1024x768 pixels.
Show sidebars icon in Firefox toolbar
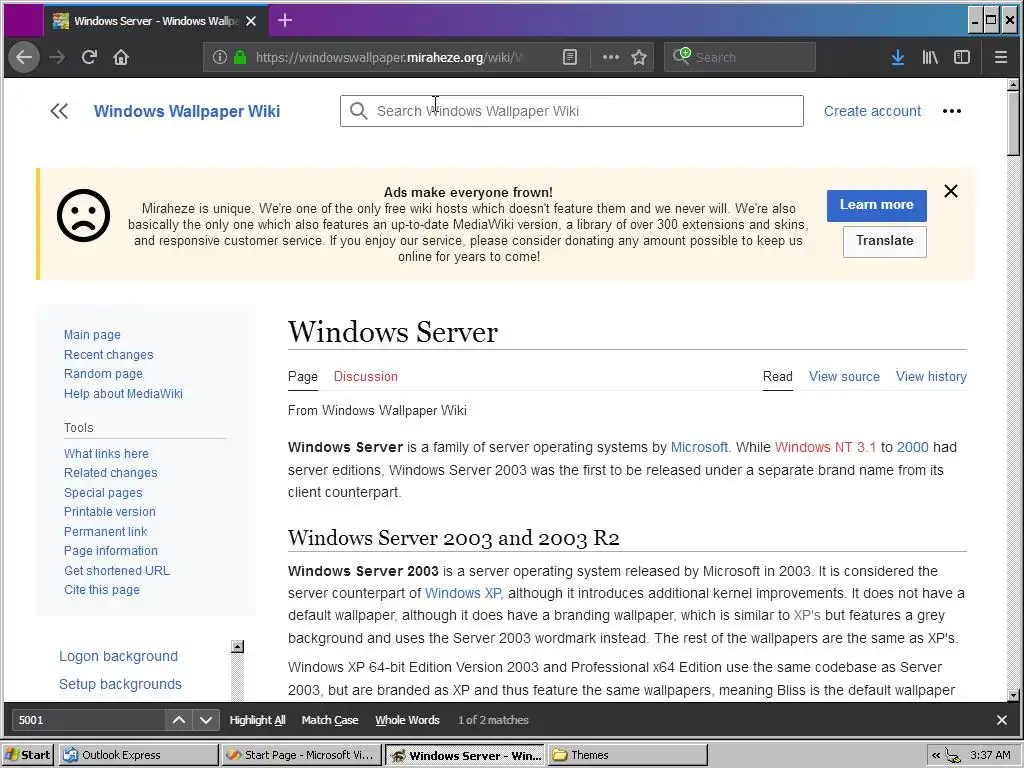[962, 57]
